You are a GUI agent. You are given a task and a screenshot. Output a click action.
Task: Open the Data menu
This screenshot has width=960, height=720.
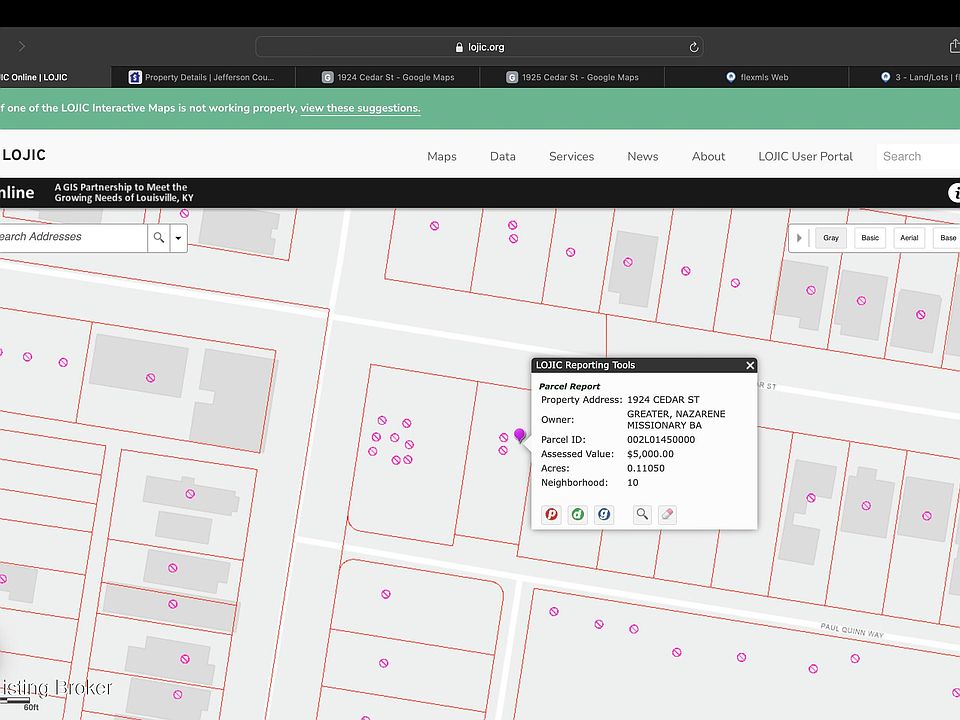pos(503,156)
